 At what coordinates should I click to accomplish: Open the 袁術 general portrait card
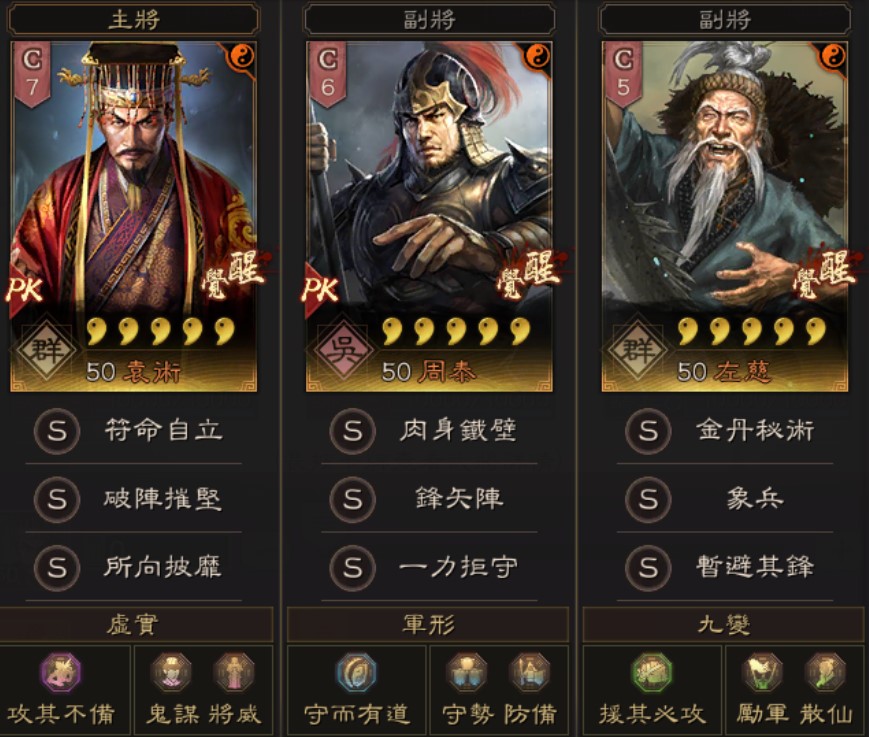click(134, 217)
